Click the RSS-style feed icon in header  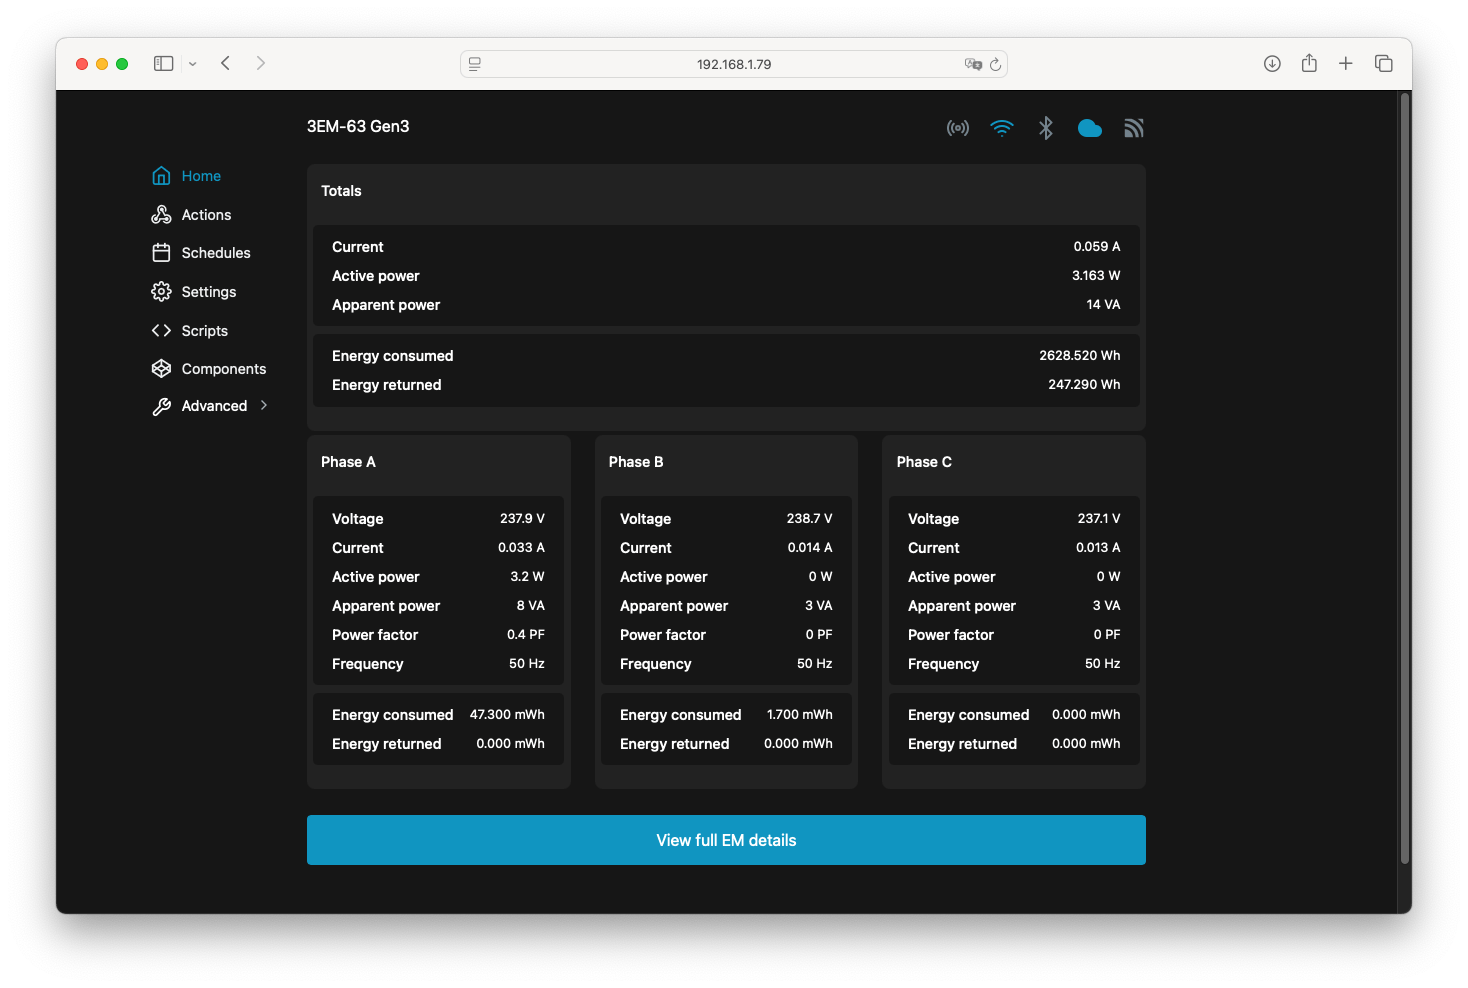pyautogui.click(x=1133, y=128)
